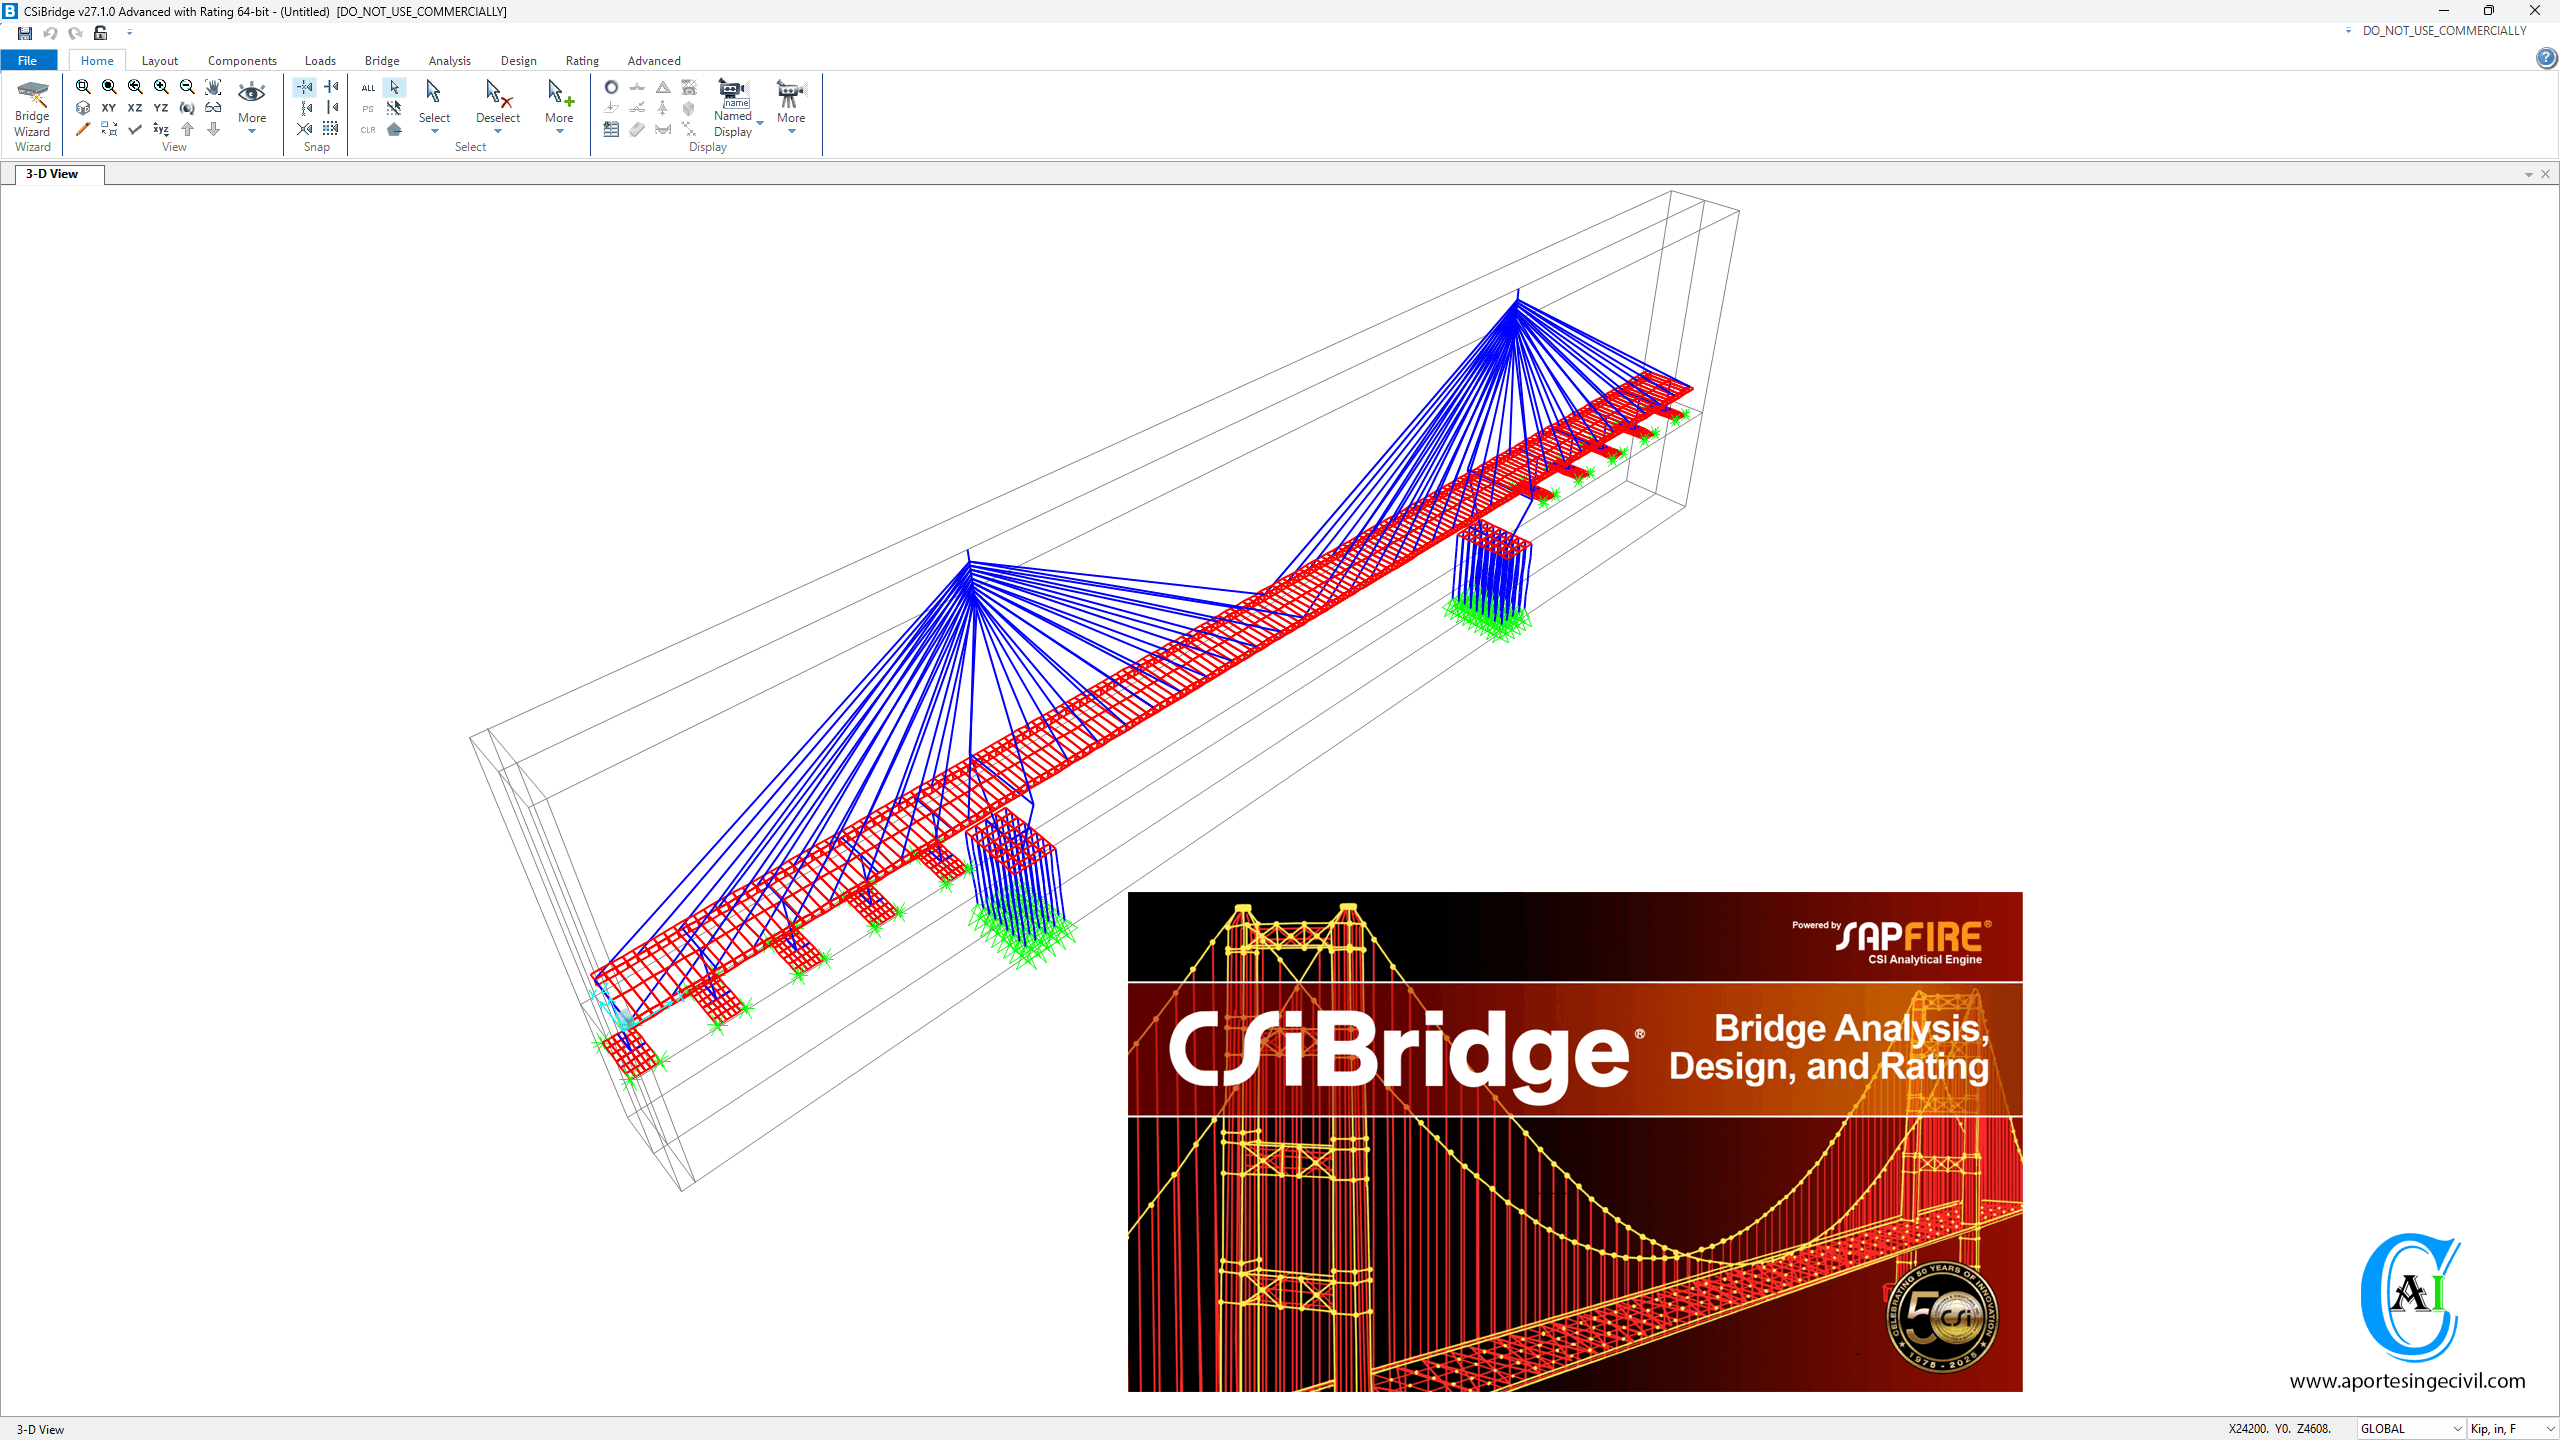
Task: Click the Rubber Band Zoom icon
Action: point(83,87)
